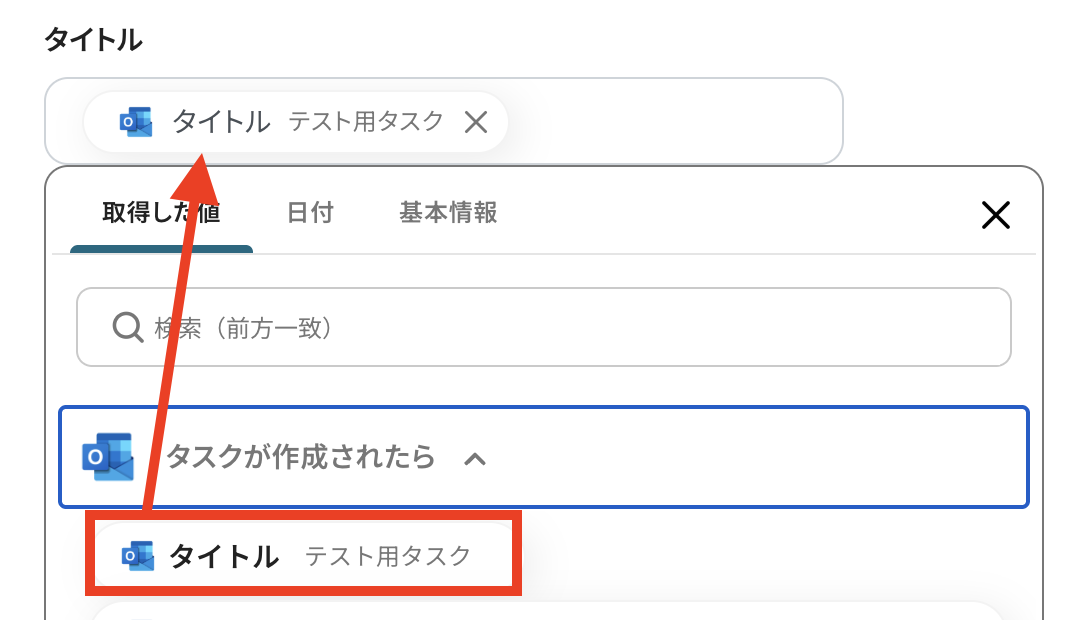
Task: Click the magnifier icon in the search box
Action: pyautogui.click(x=128, y=327)
